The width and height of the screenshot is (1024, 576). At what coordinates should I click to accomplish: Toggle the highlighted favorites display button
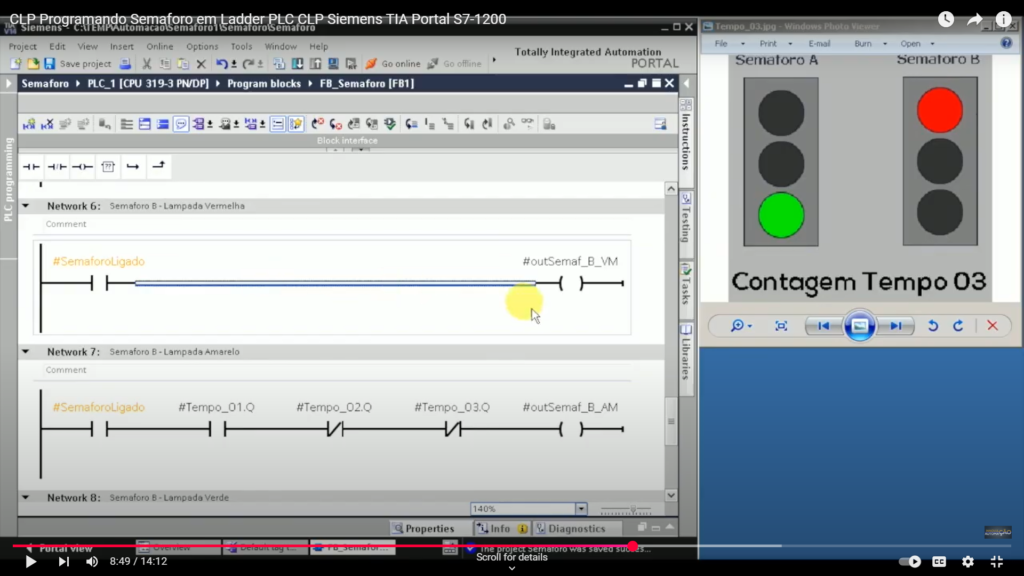tap(296, 124)
